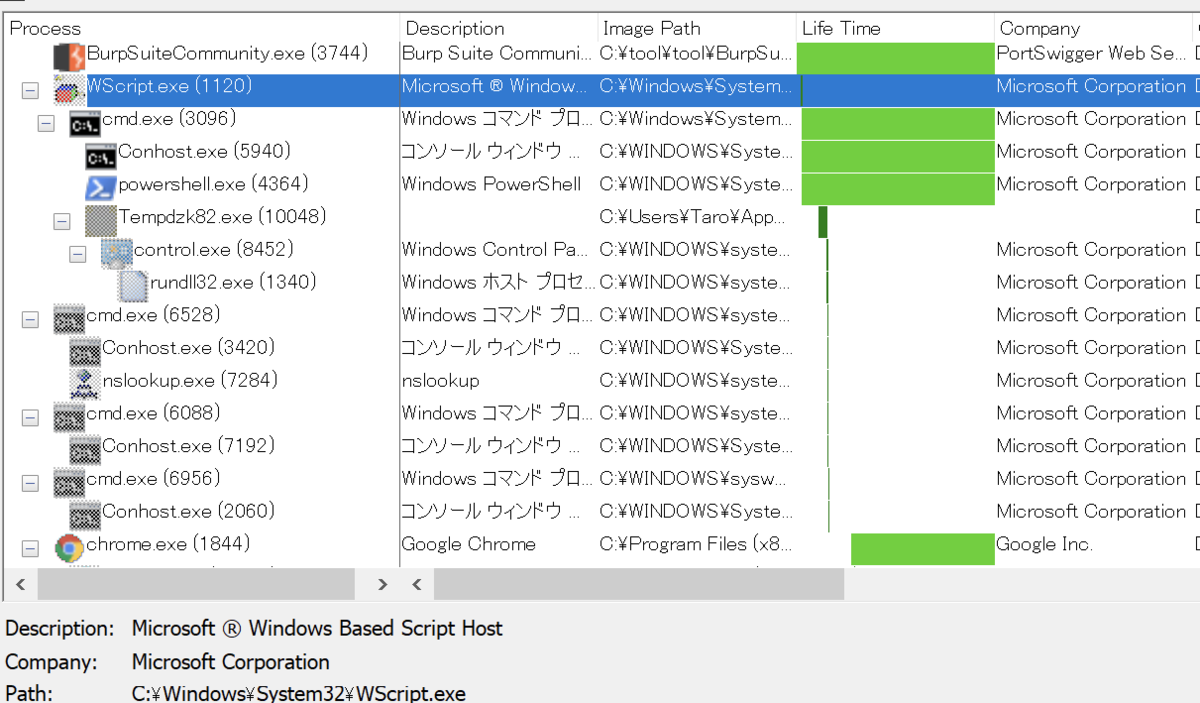Click the 'PortSwigger Web Se...' company cell
Screen dimensions: 1200x703
point(1092,53)
